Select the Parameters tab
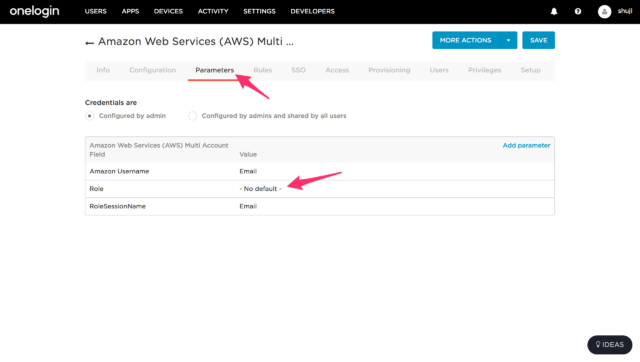The height and width of the screenshot is (362, 640). click(215, 70)
